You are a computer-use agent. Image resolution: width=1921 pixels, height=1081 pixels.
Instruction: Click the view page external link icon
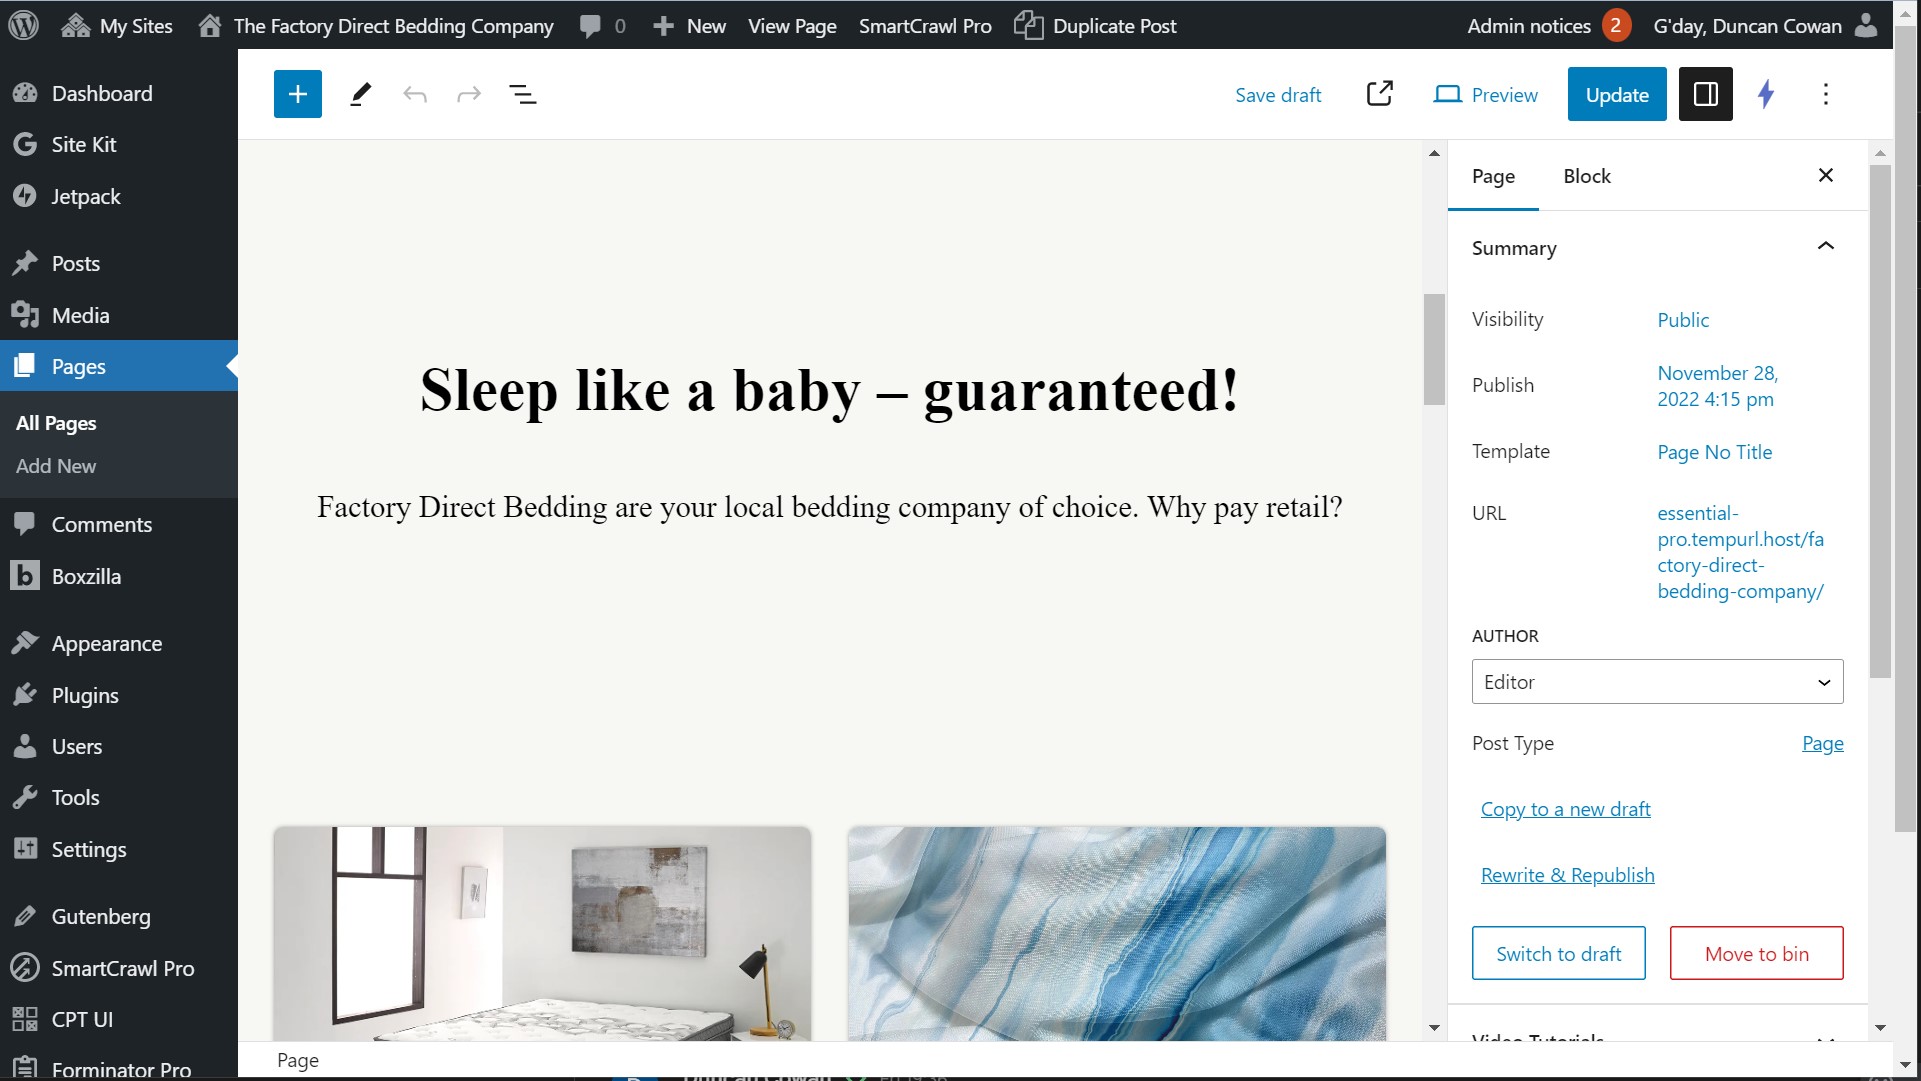point(1379,94)
